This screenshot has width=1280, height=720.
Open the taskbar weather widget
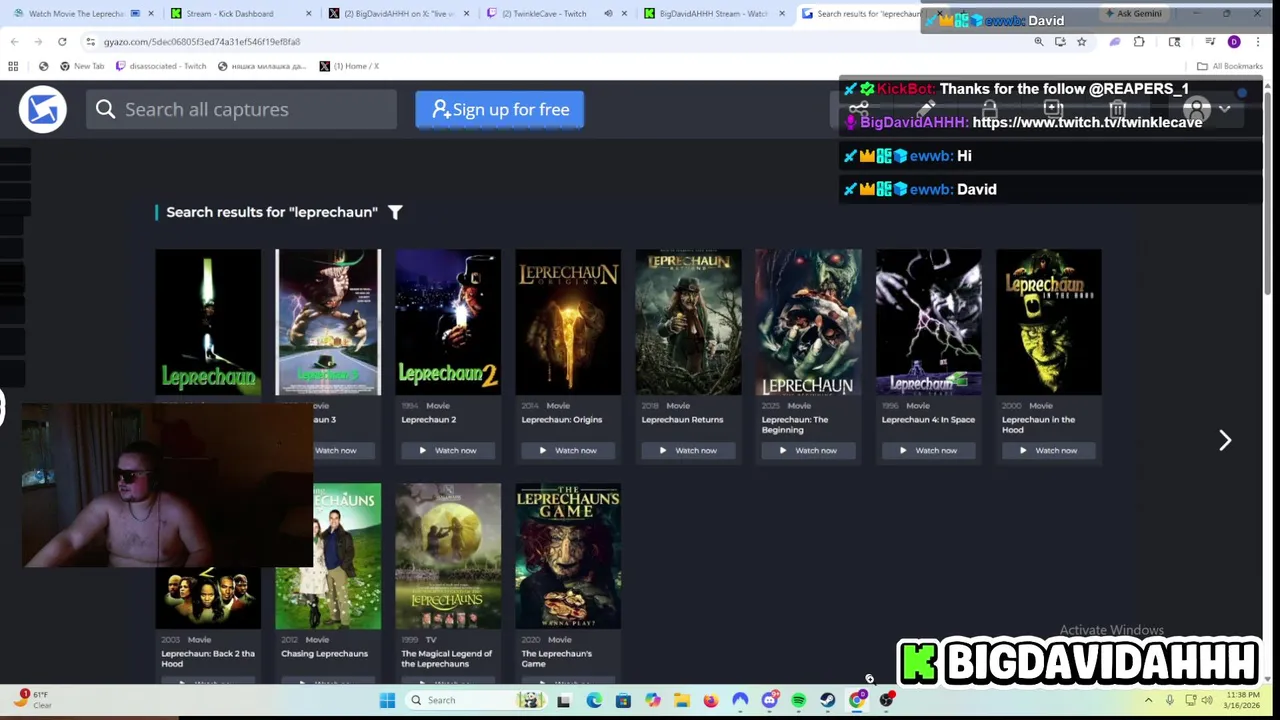pos(32,699)
